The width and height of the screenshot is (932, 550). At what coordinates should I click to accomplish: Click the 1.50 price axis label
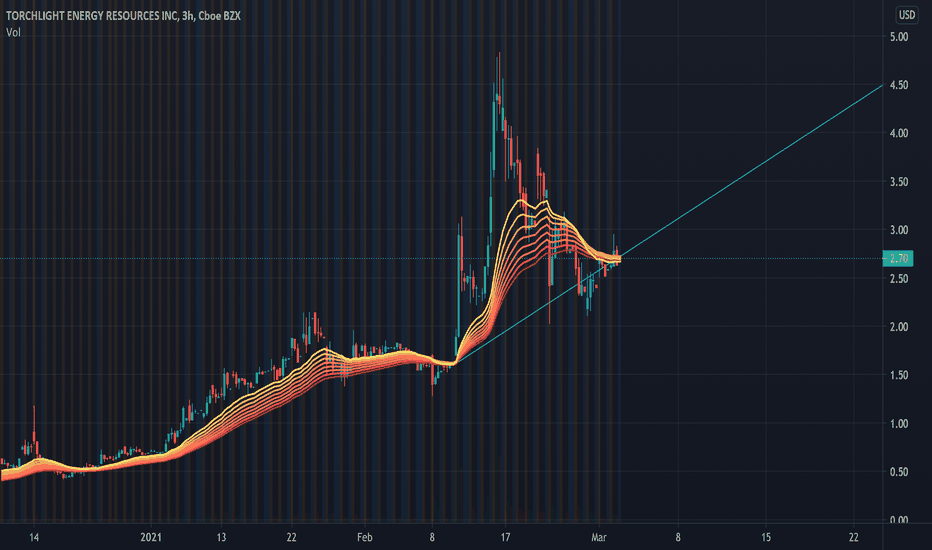point(899,375)
